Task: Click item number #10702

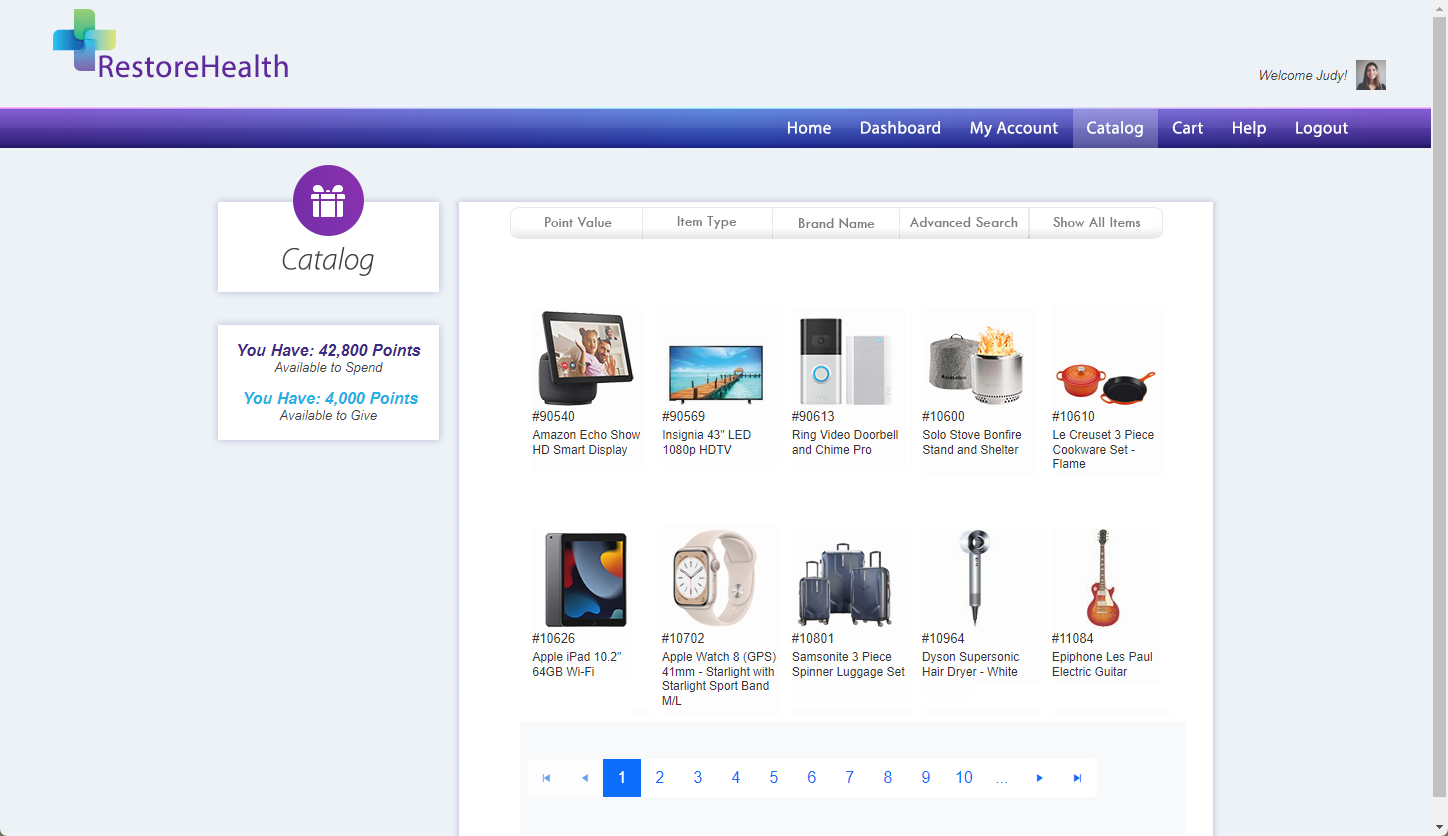Action: point(683,639)
